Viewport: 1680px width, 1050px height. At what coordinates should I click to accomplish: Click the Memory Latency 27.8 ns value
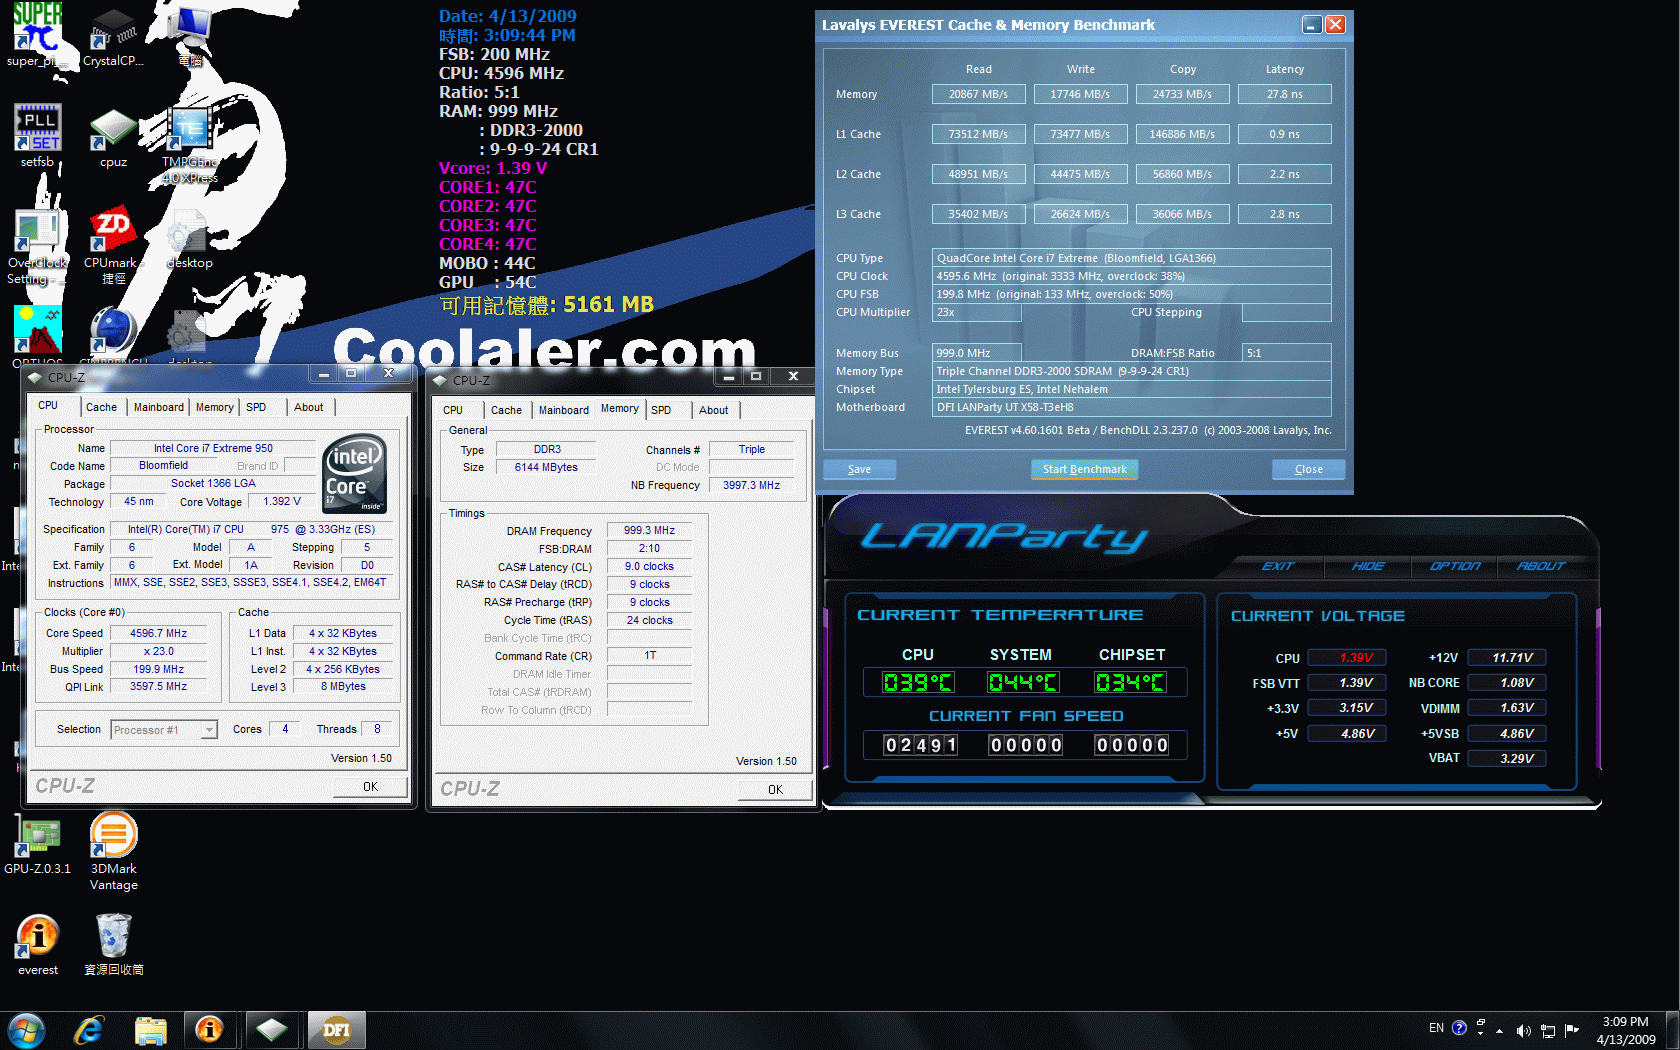click(x=1284, y=94)
